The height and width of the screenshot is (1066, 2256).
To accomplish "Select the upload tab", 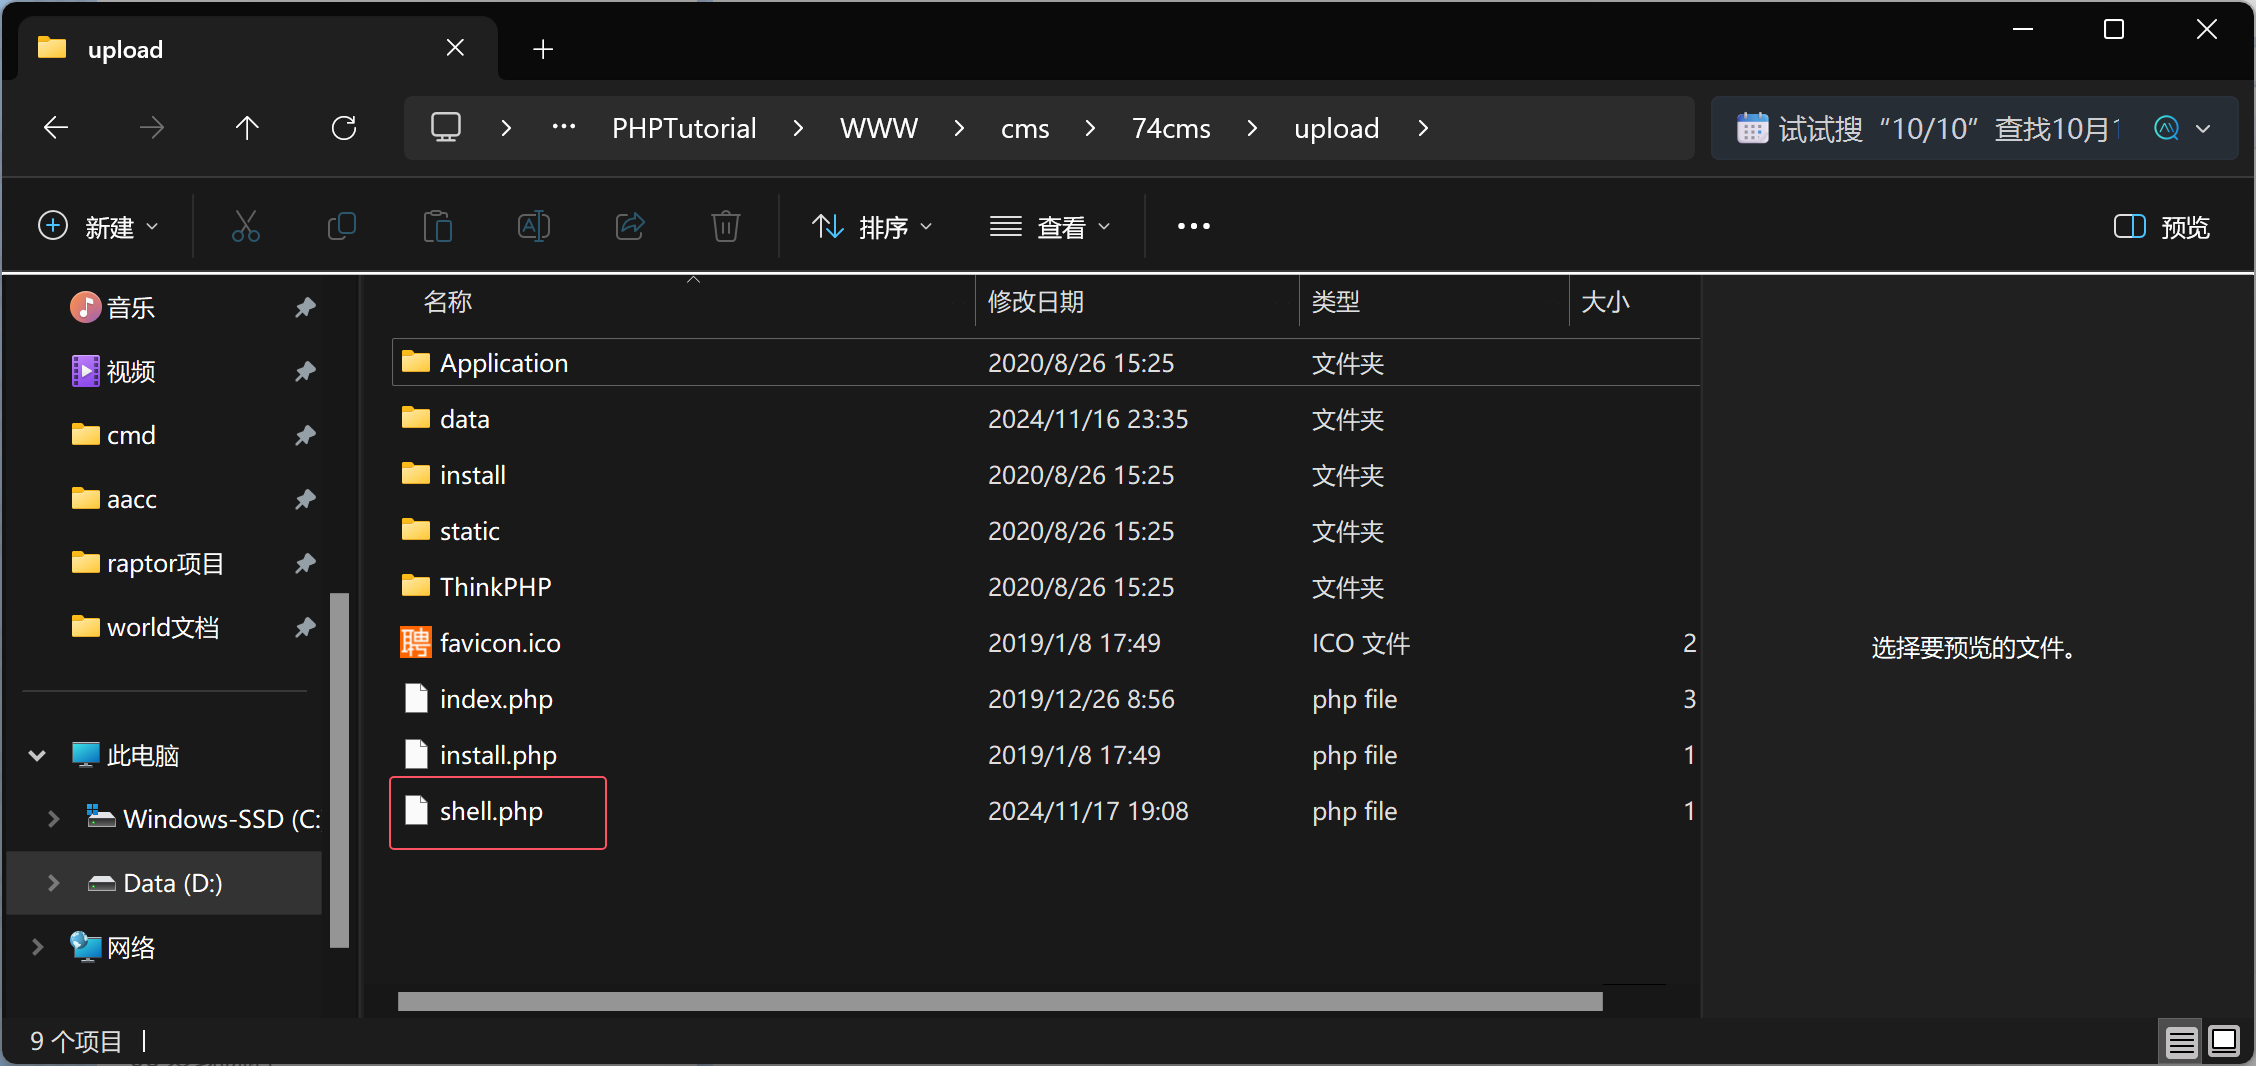I will pyautogui.click(x=258, y=49).
